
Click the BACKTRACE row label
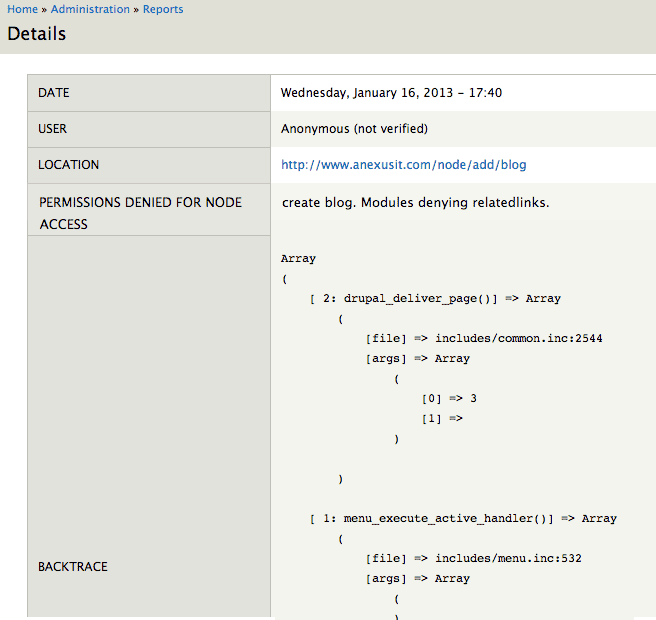click(x=73, y=566)
